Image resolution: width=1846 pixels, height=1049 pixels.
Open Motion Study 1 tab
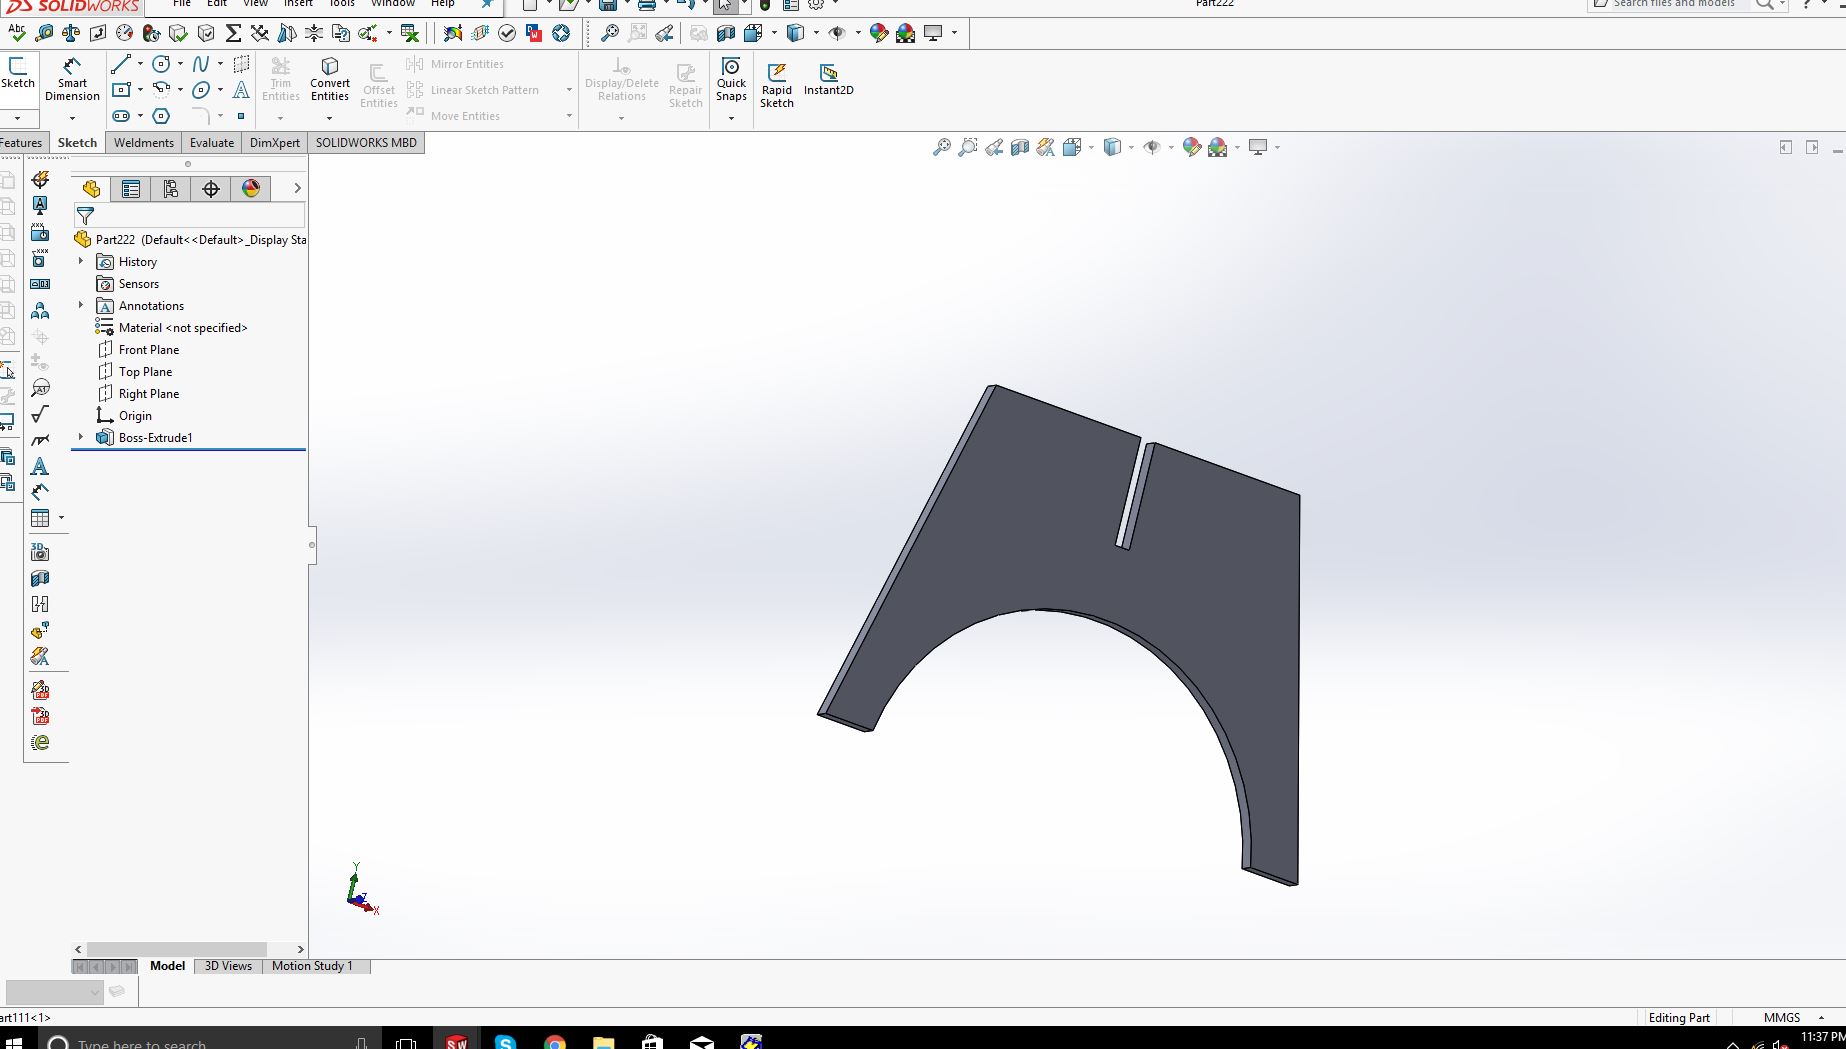[312, 966]
